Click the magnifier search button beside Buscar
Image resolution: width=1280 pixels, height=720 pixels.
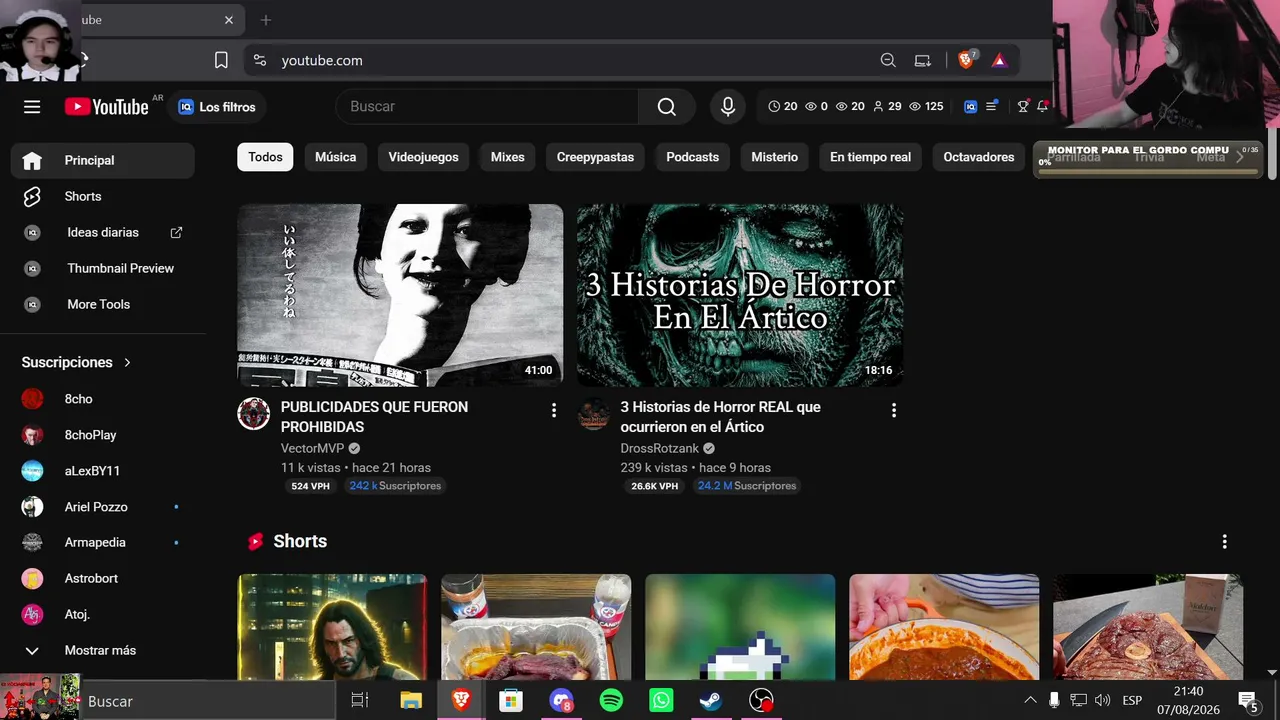click(667, 107)
